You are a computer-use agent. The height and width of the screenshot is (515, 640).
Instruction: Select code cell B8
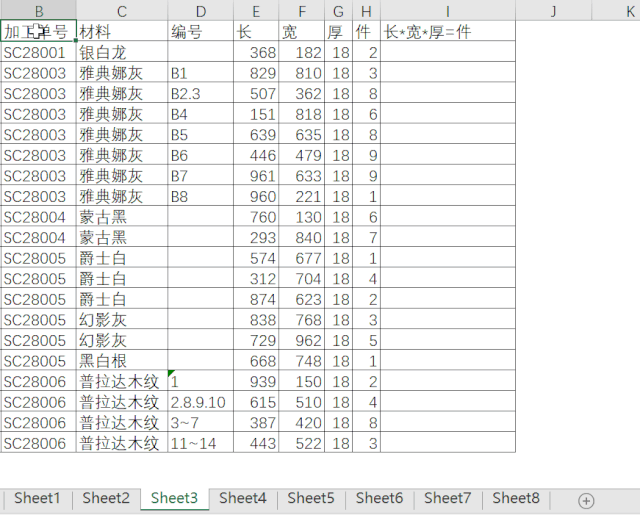point(200,196)
